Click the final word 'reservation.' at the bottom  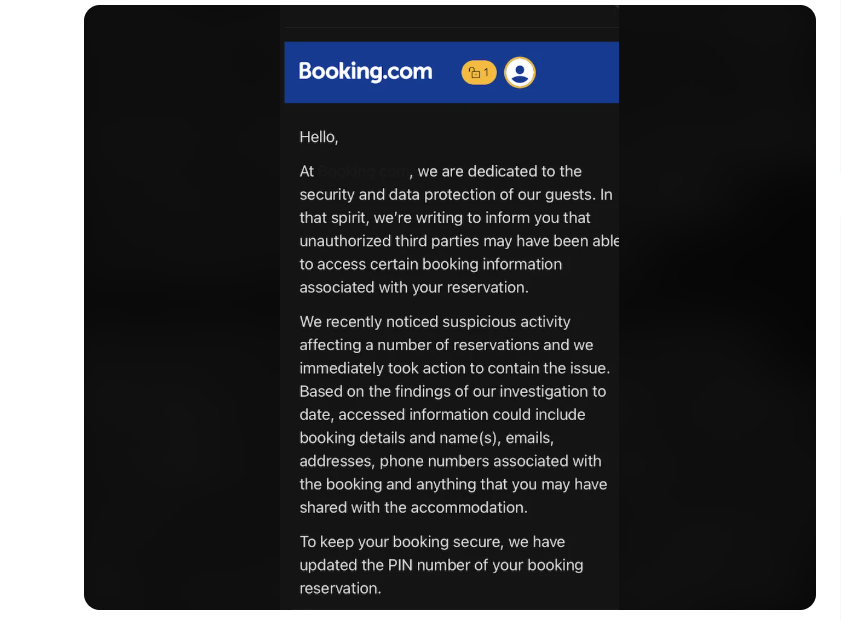click(x=340, y=588)
